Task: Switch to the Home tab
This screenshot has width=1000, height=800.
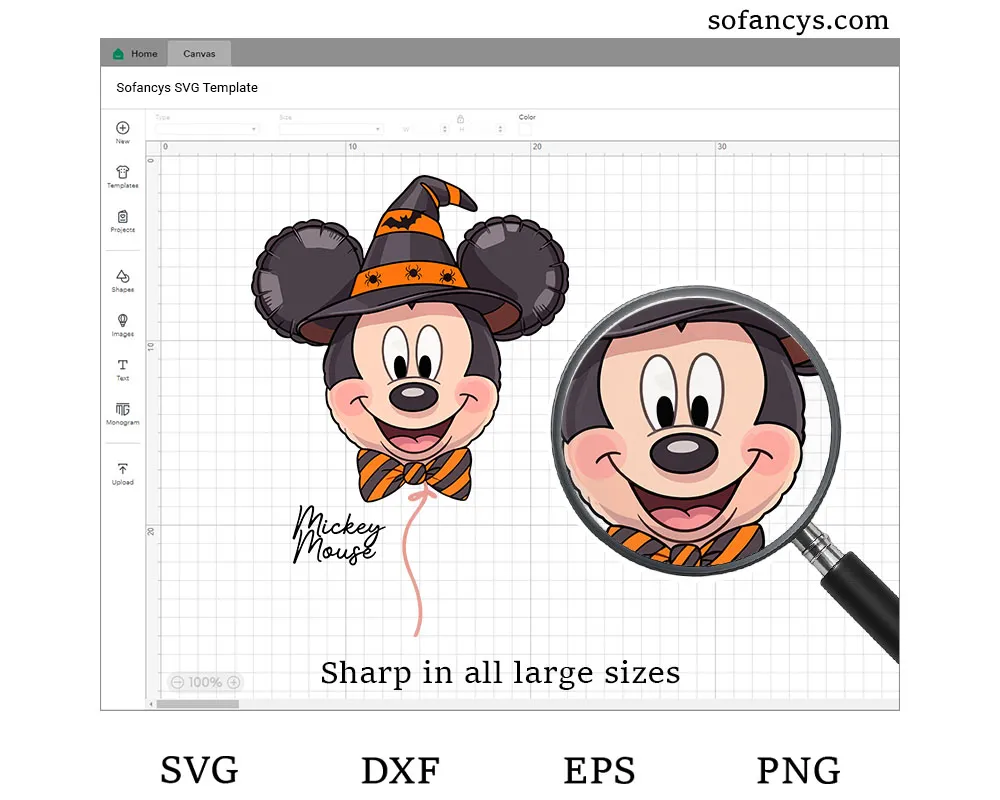Action: coord(135,54)
